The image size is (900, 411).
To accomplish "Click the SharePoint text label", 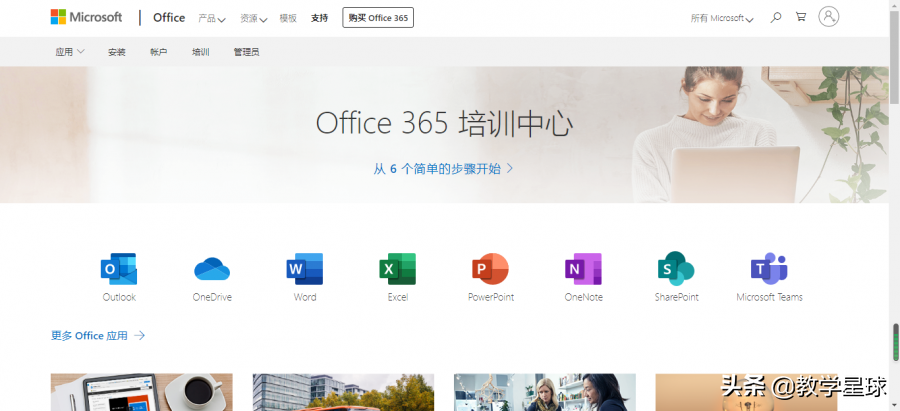I will (677, 297).
